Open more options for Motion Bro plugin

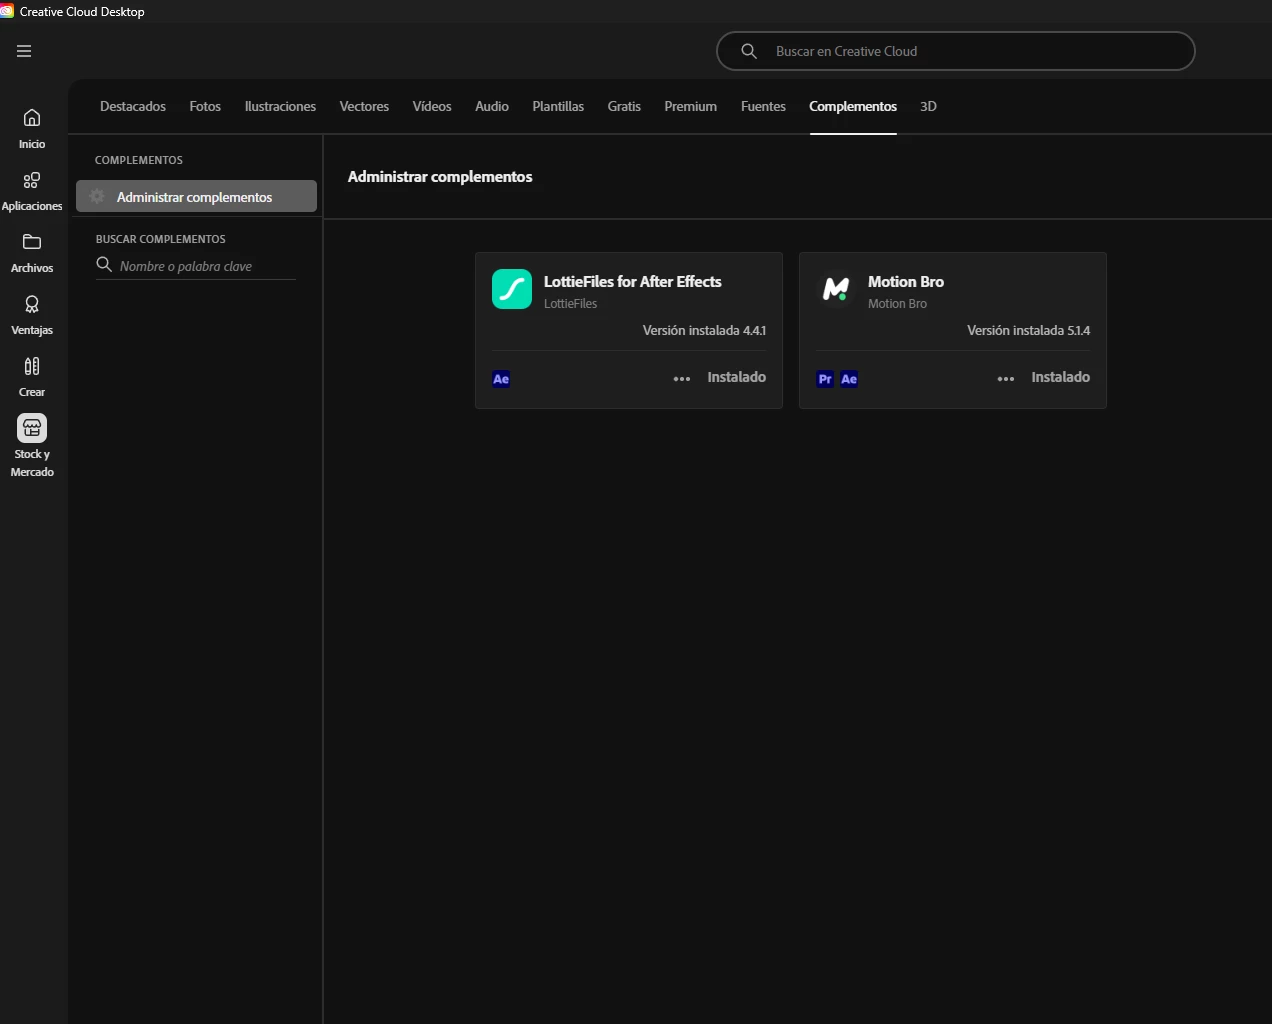[x=1006, y=379]
